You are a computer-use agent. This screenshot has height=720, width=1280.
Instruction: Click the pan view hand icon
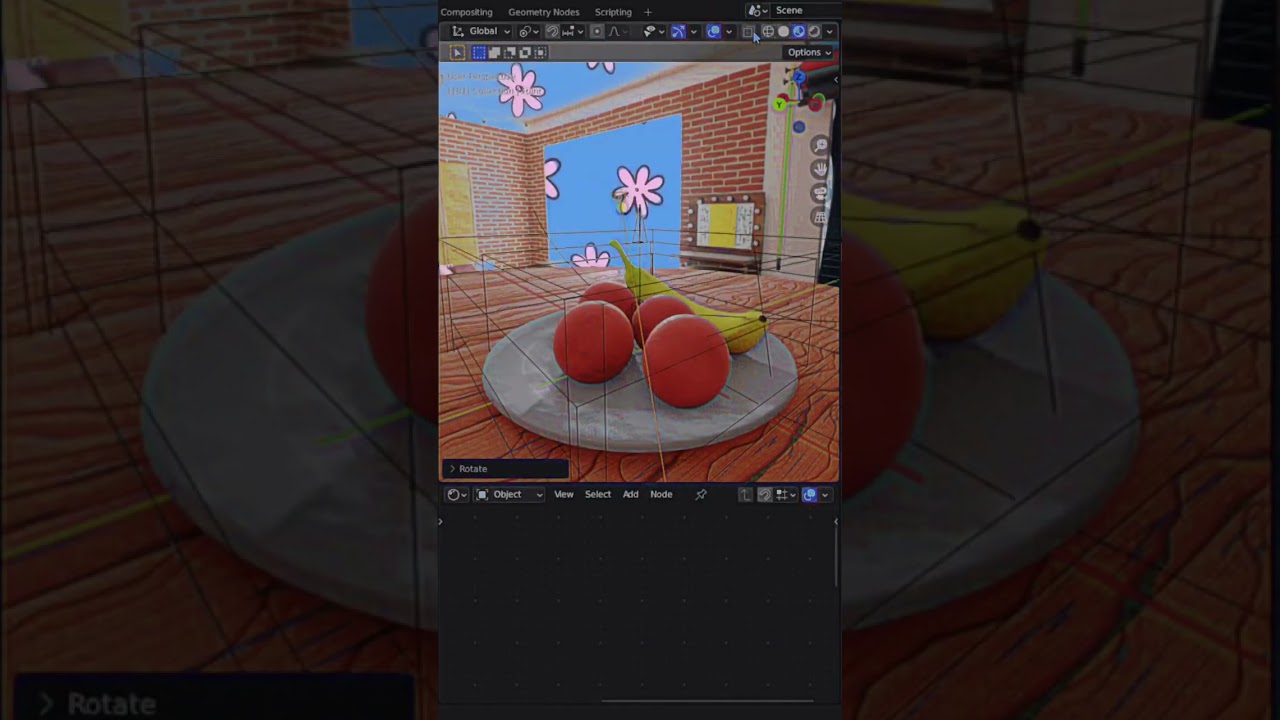coord(820,170)
